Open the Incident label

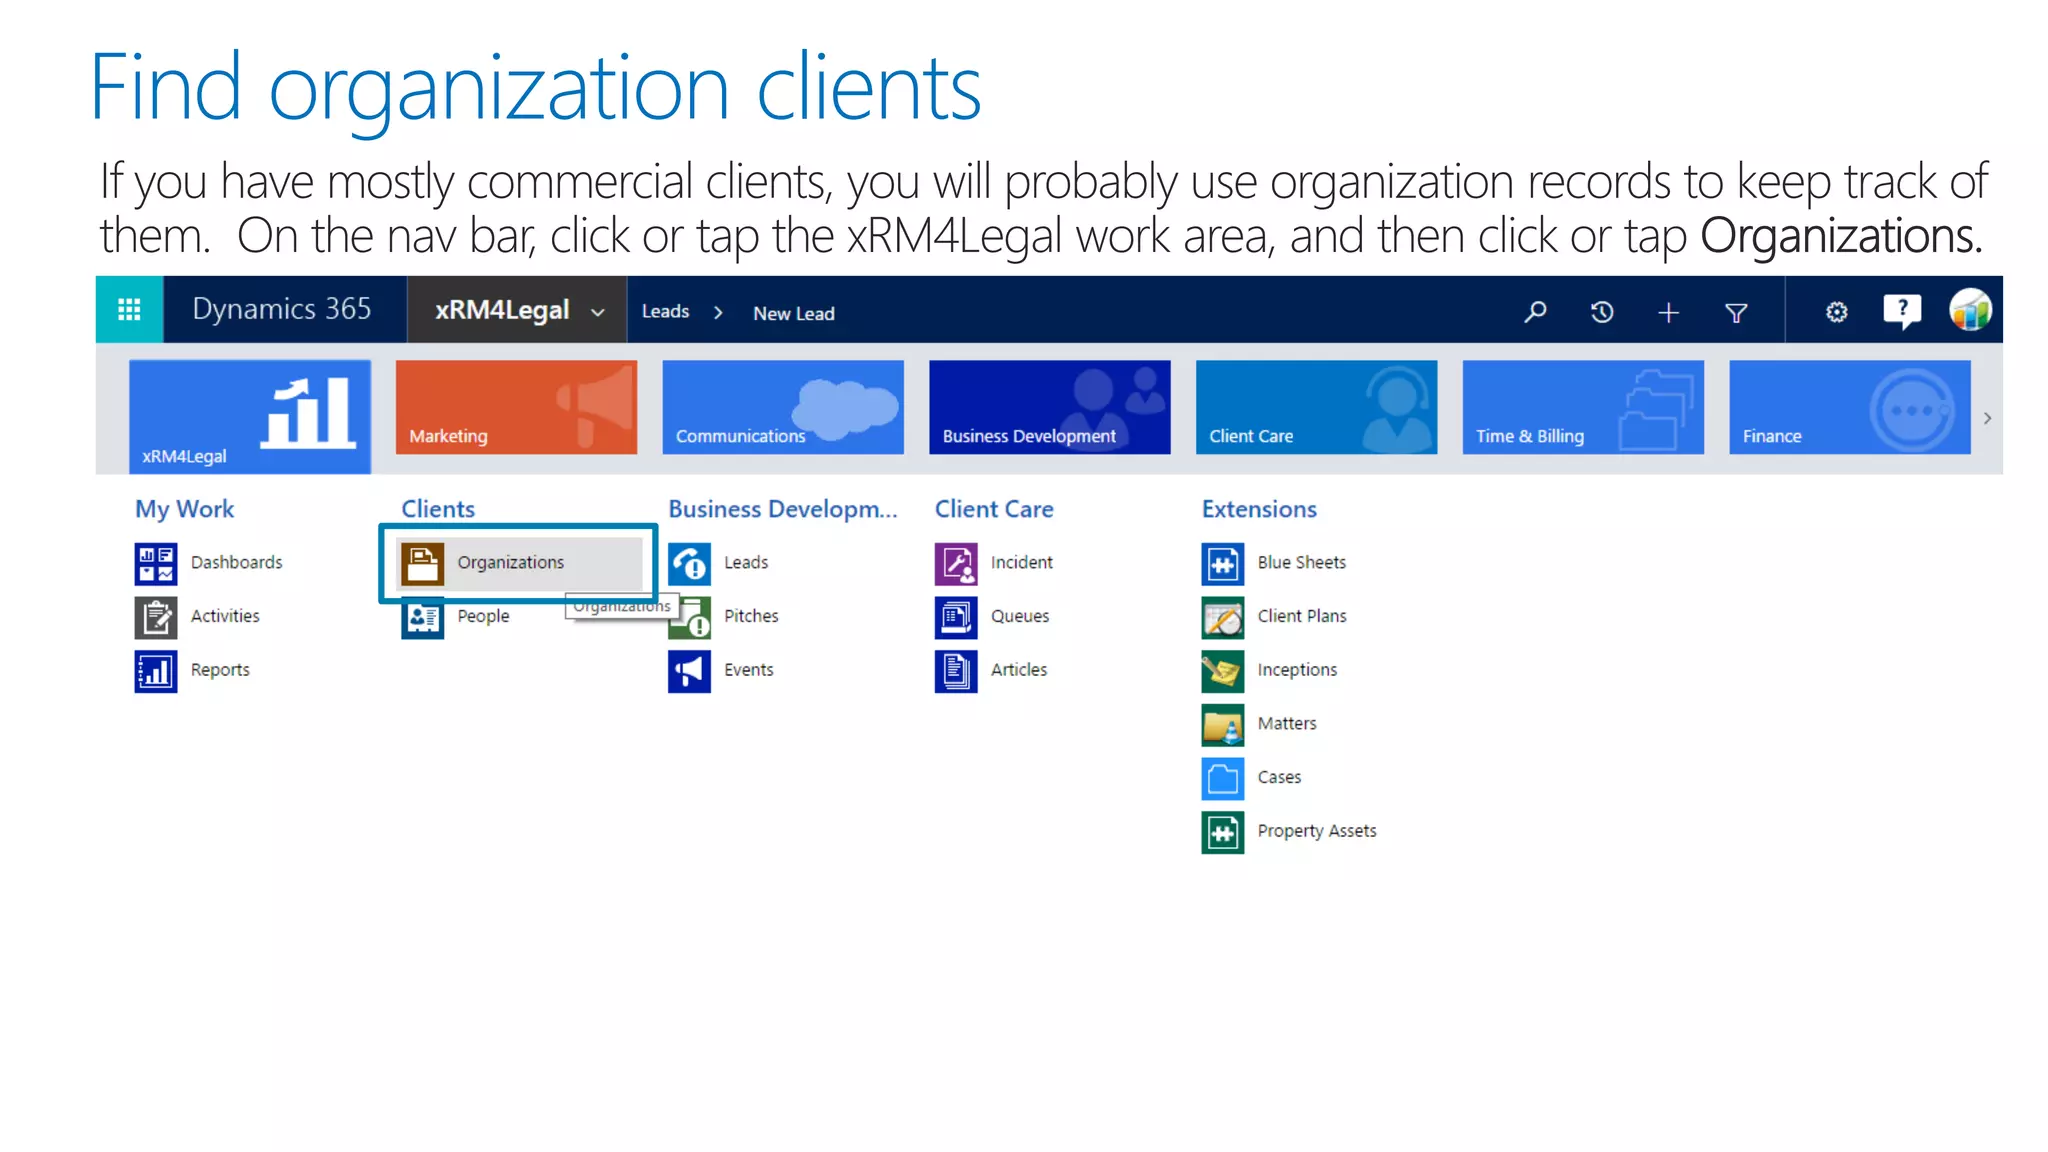click(1022, 563)
